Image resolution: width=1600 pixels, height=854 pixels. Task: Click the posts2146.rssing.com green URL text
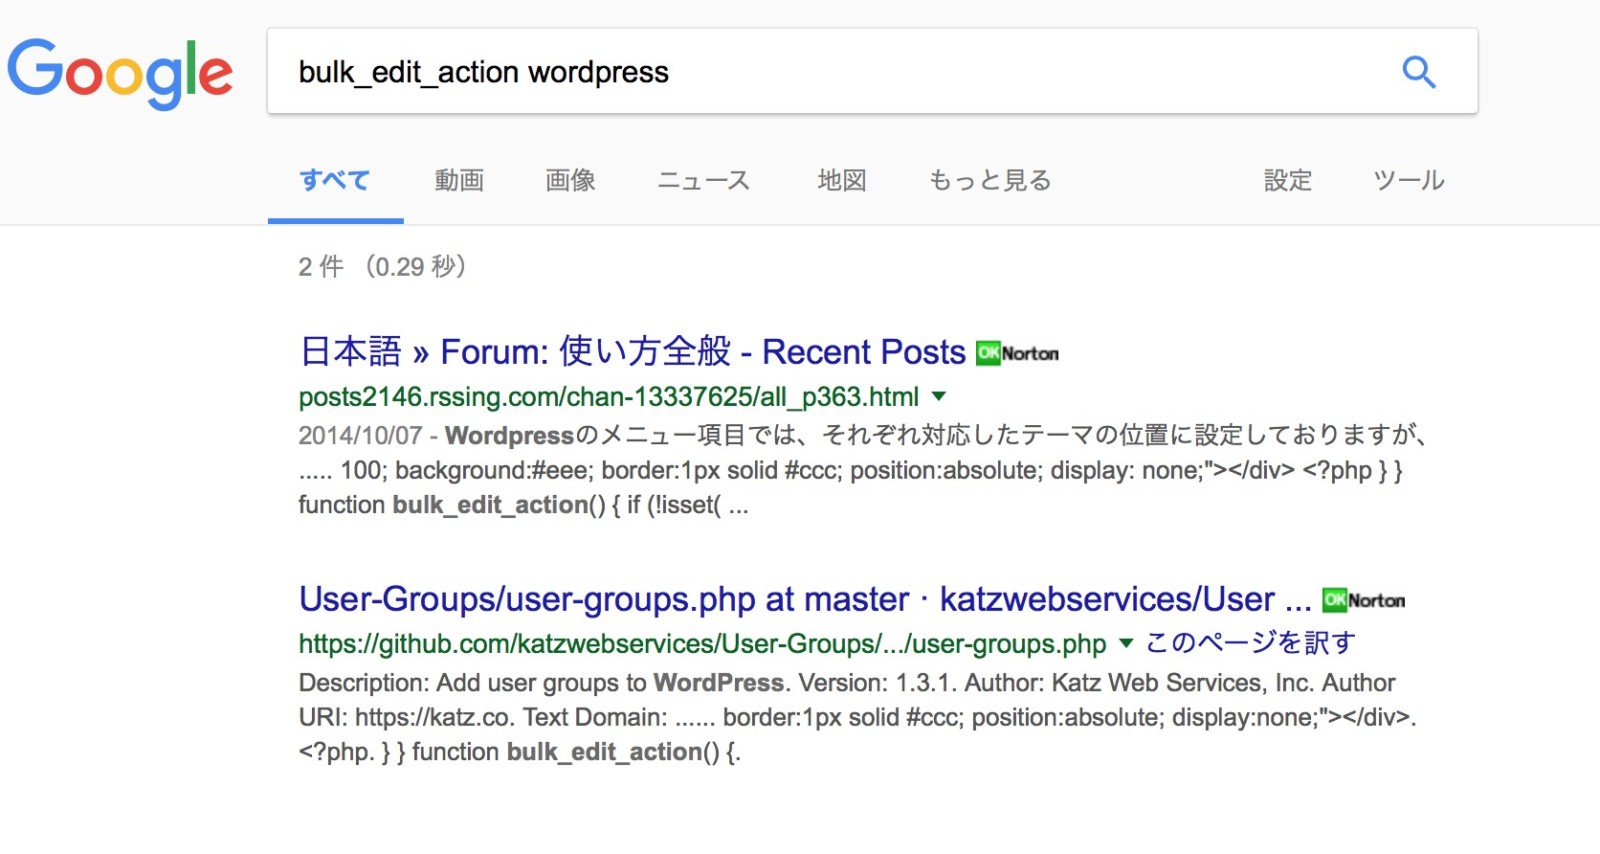(x=609, y=397)
